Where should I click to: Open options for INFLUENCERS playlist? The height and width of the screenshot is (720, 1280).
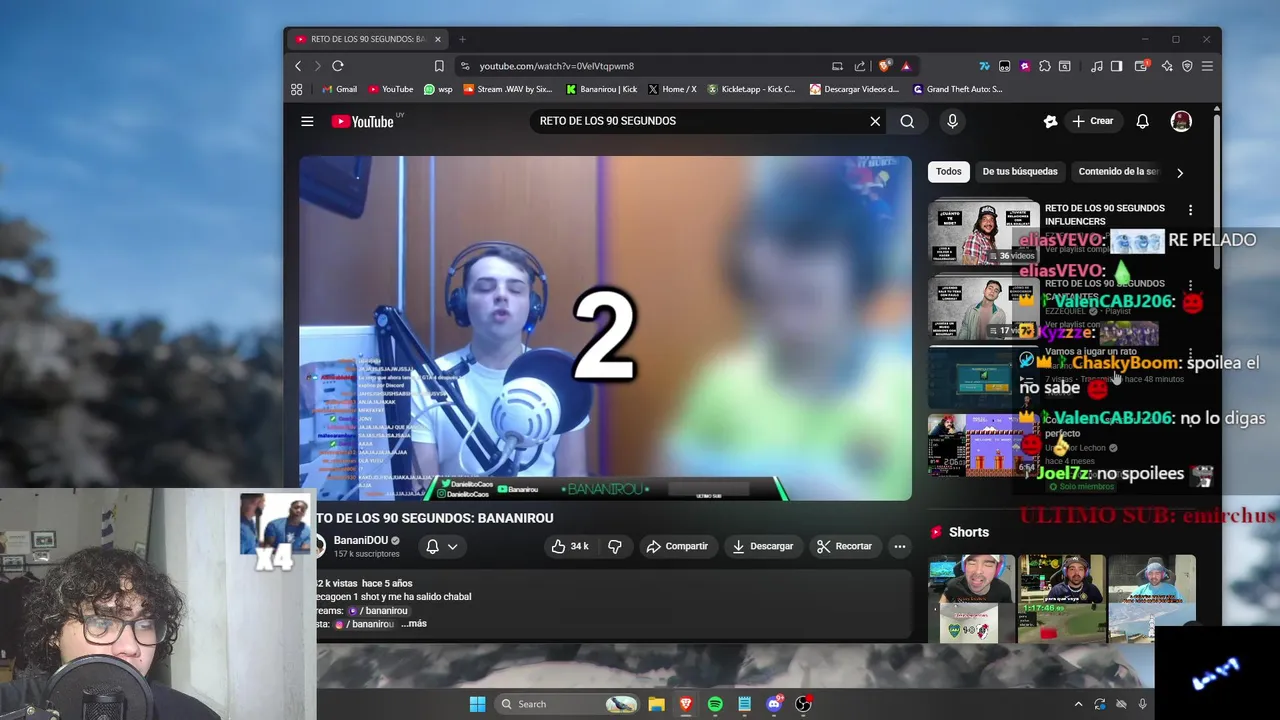coord(1190,210)
